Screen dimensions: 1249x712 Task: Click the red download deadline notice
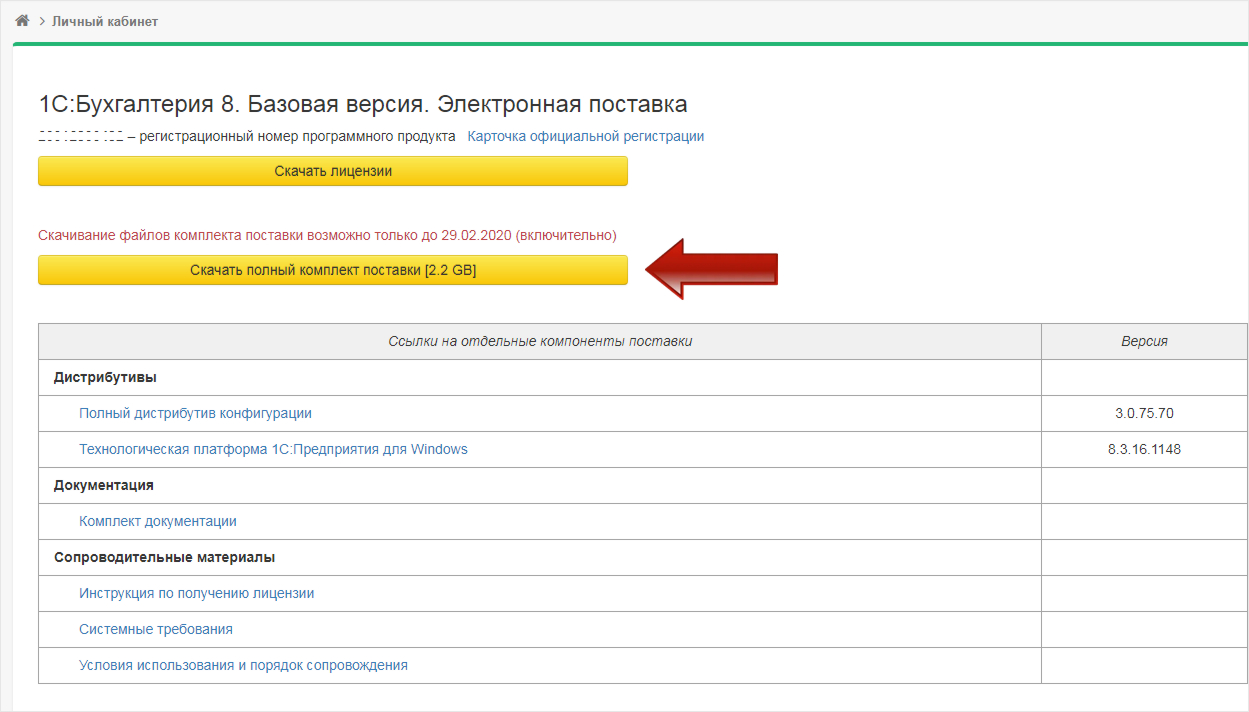pyautogui.click(x=327, y=235)
